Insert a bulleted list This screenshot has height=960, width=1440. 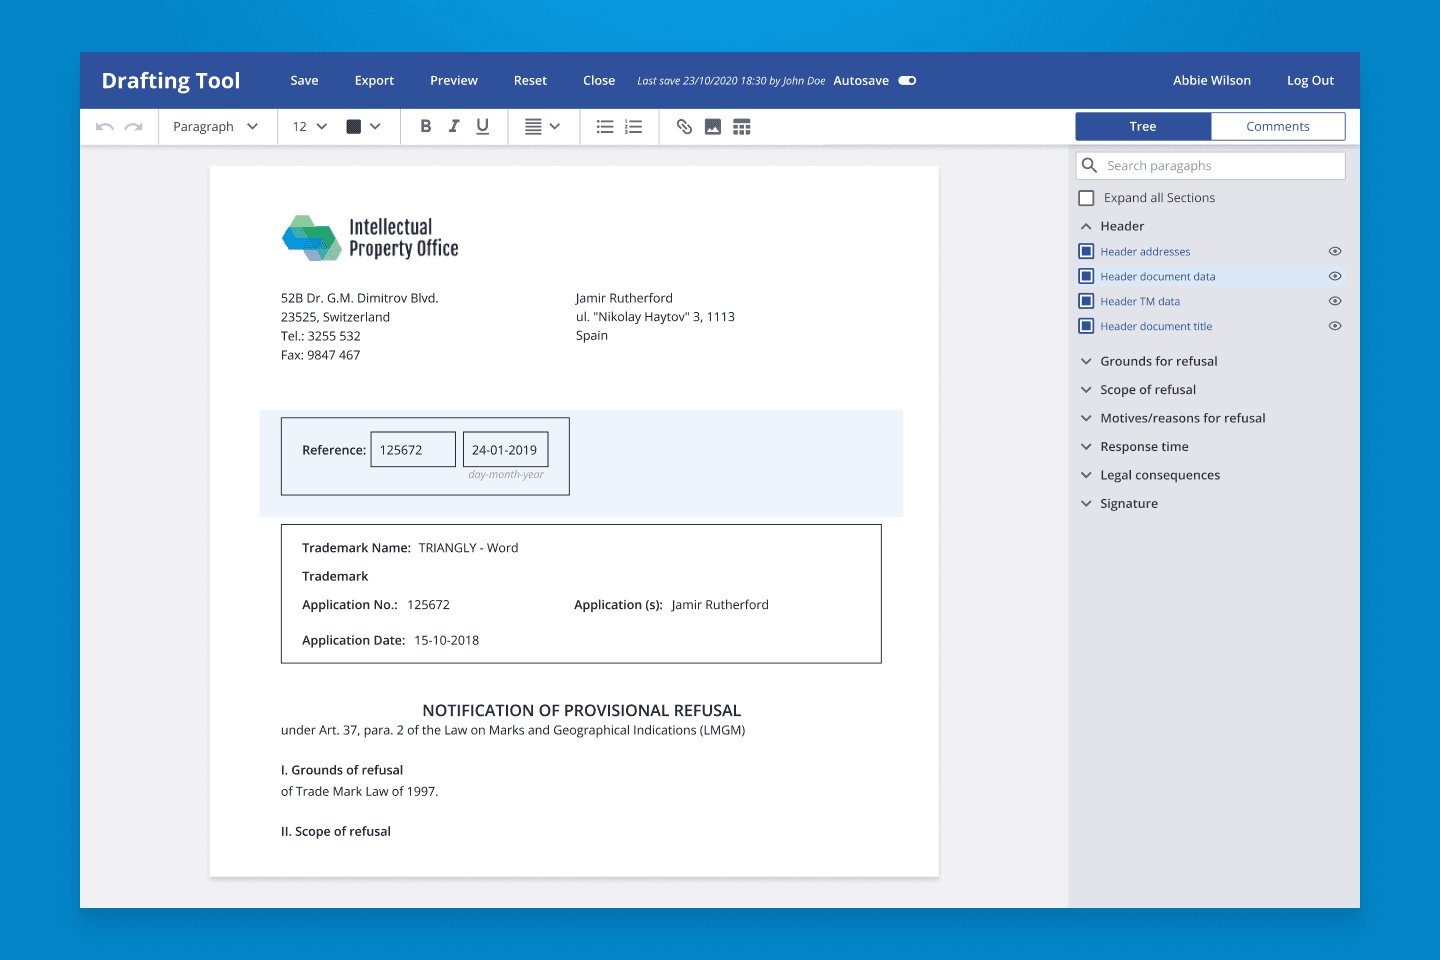click(605, 127)
